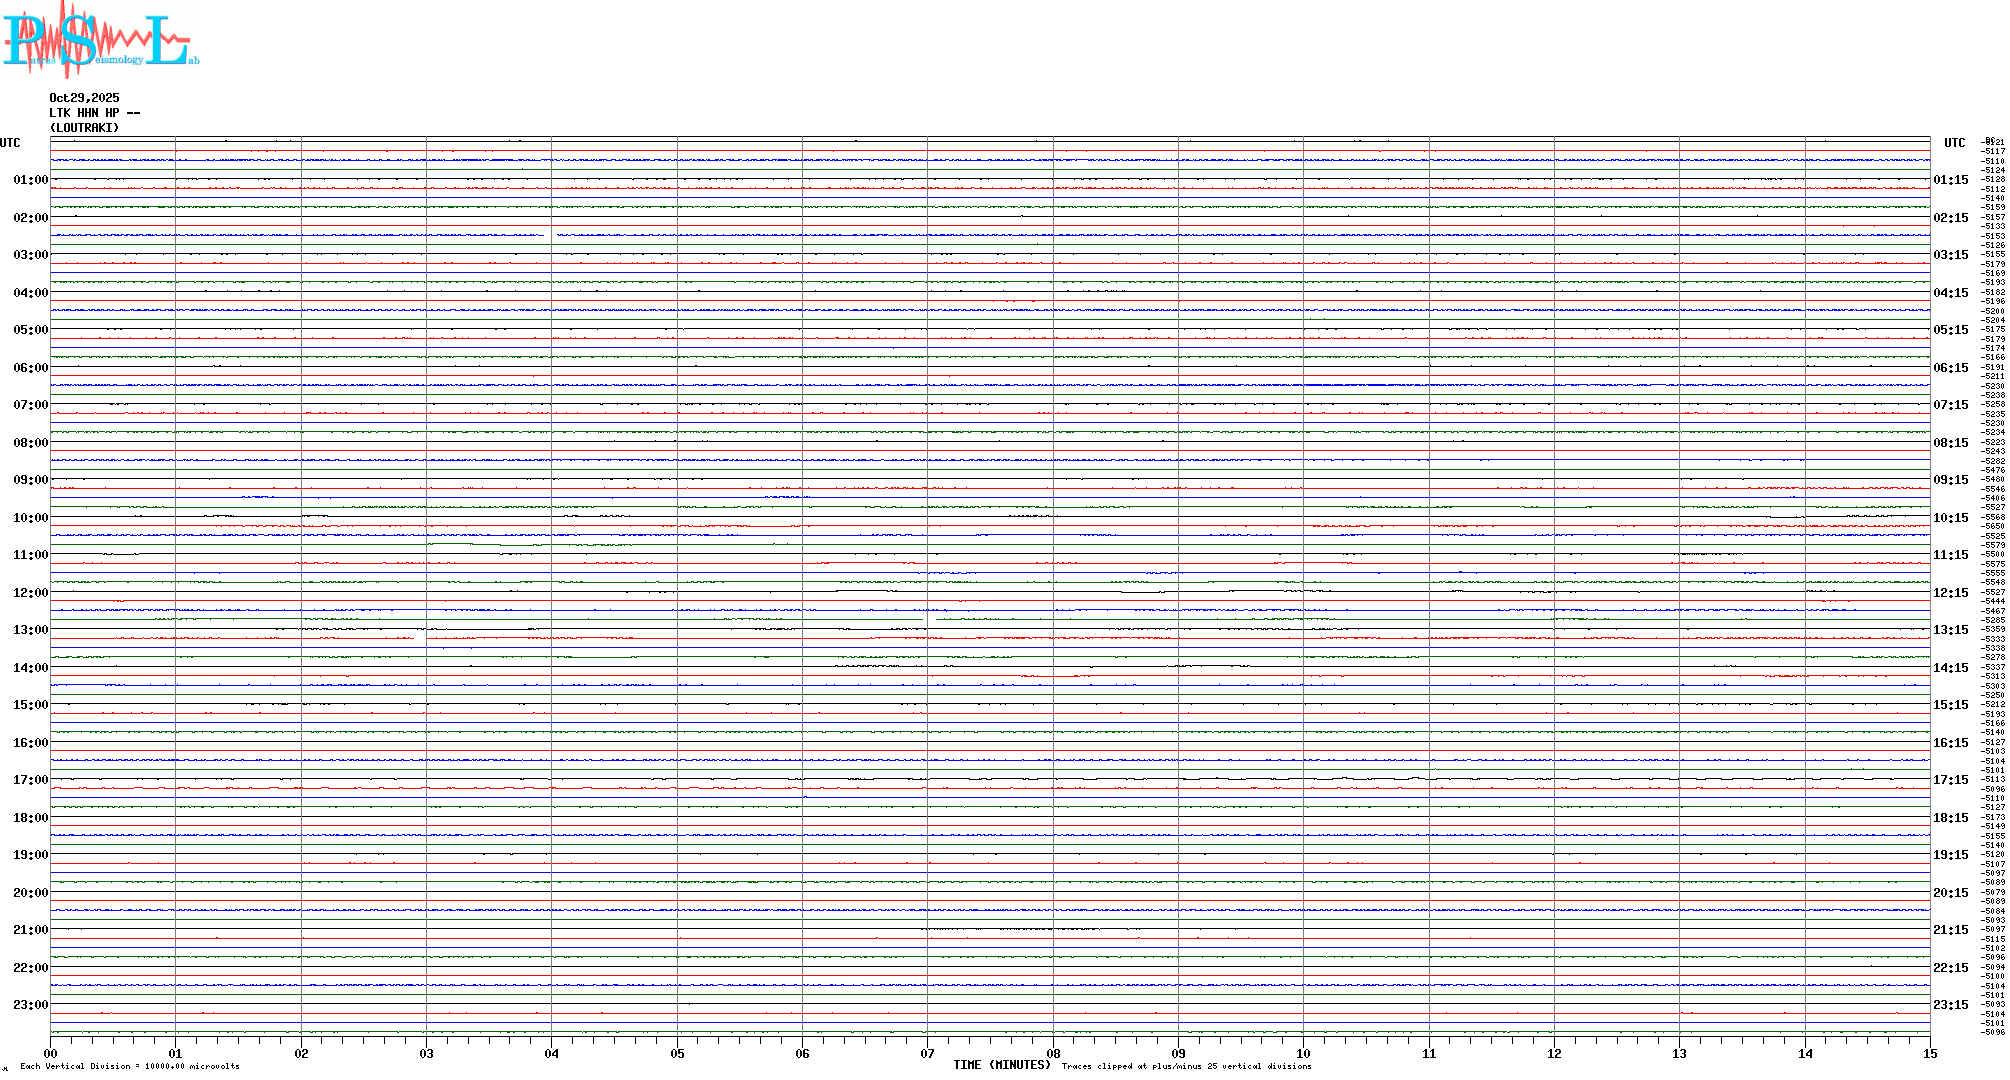Click the Traces clipped footnote text
The image size is (2010, 1080).
pyautogui.click(x=1186, y=1066)
